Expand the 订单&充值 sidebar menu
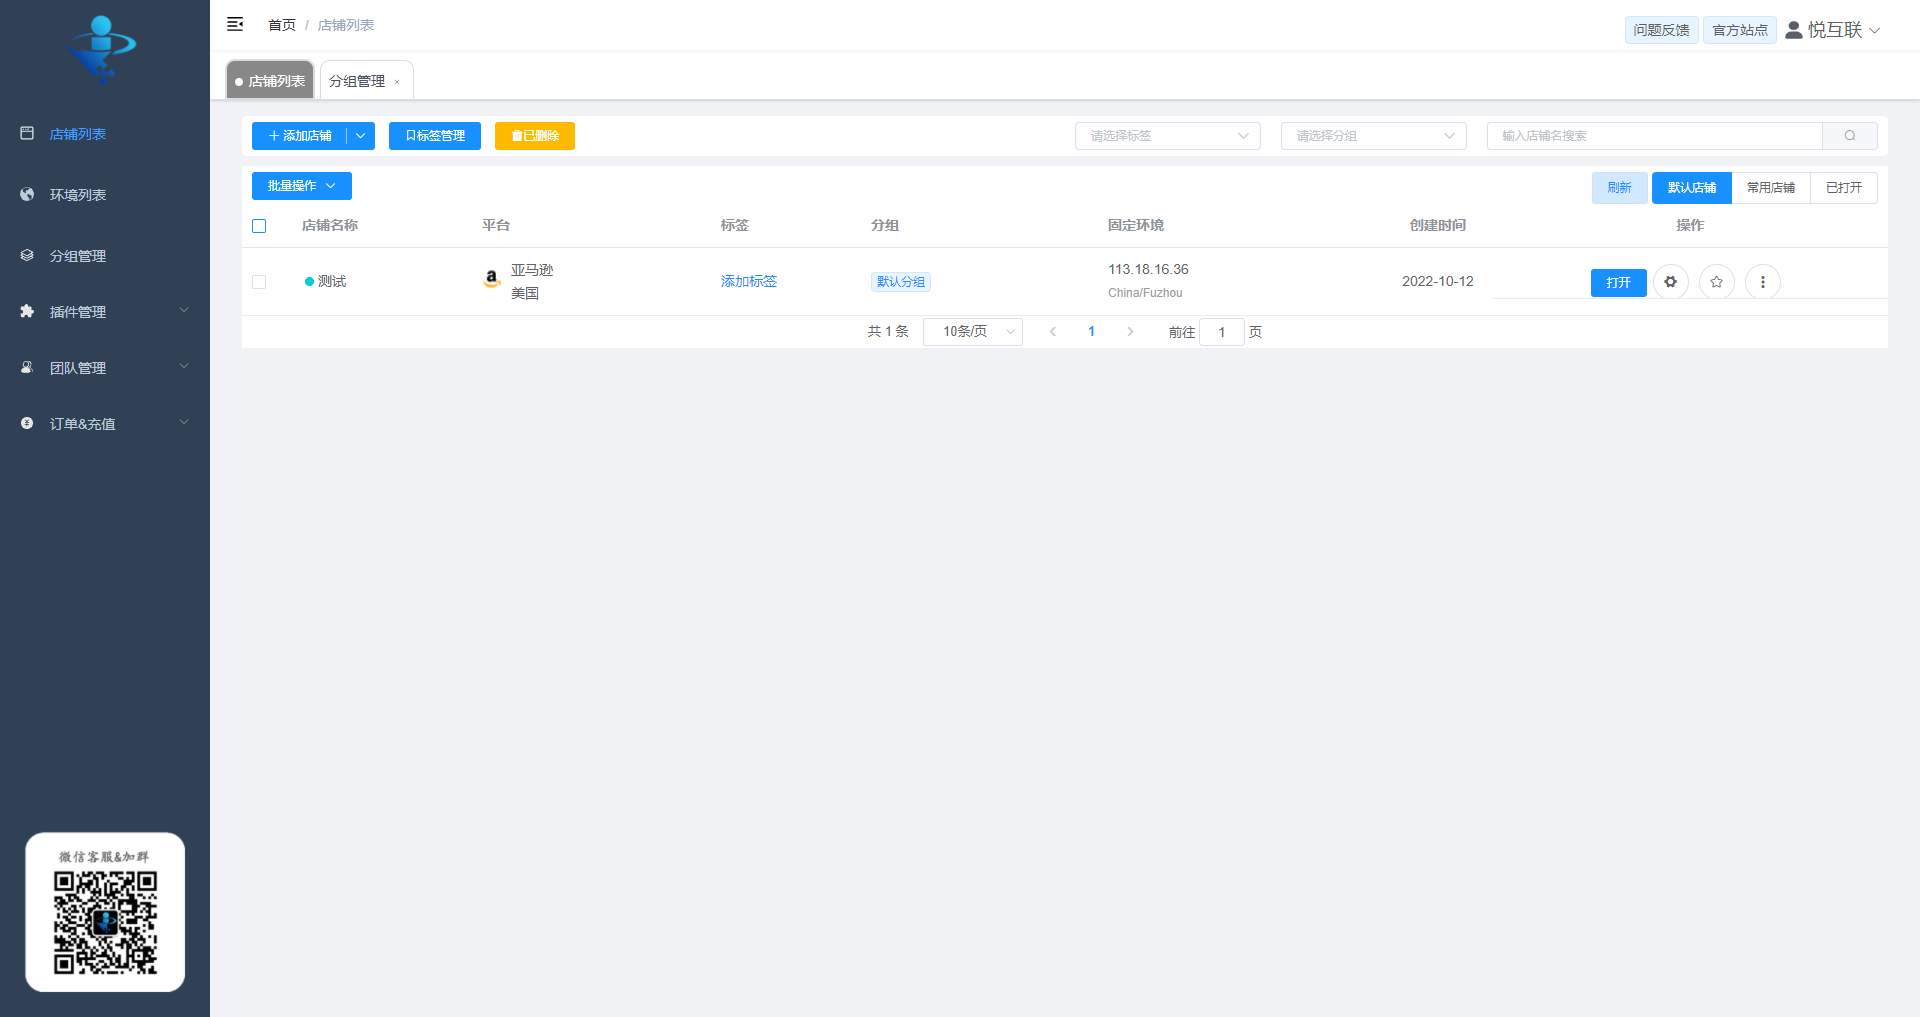The height and width of the screenshot is (1017, 1920). [105, 424]
